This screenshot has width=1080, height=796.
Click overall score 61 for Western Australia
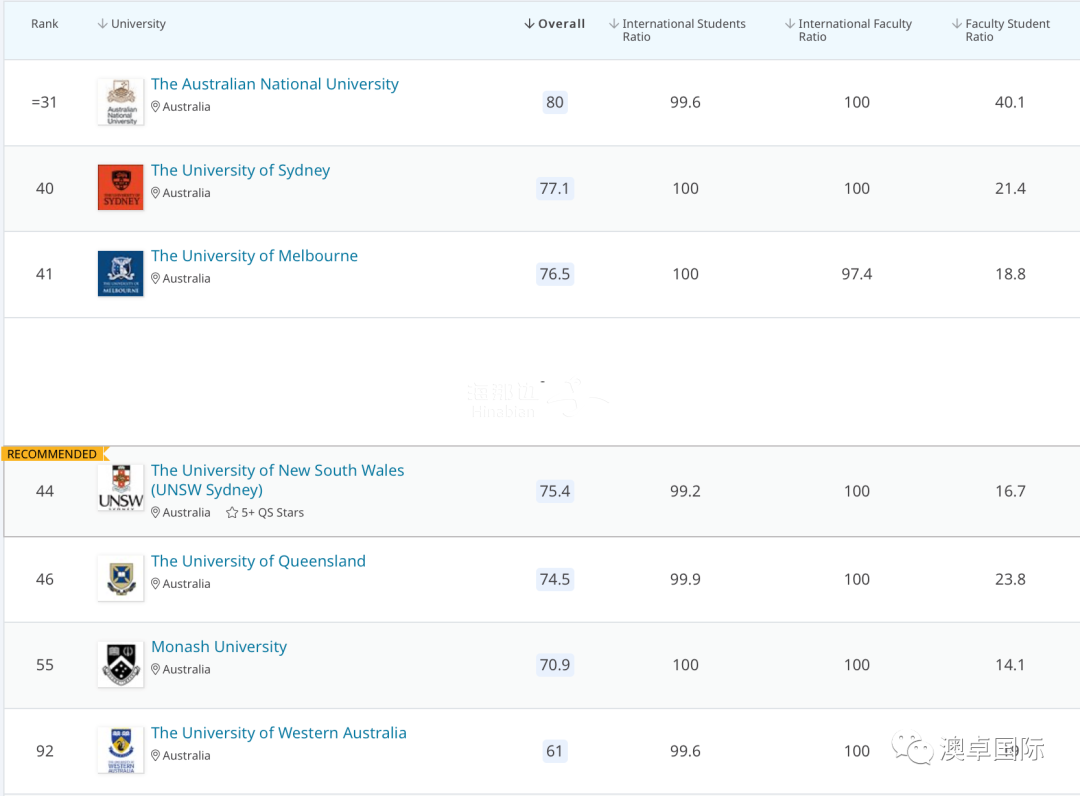pos(554,751)
